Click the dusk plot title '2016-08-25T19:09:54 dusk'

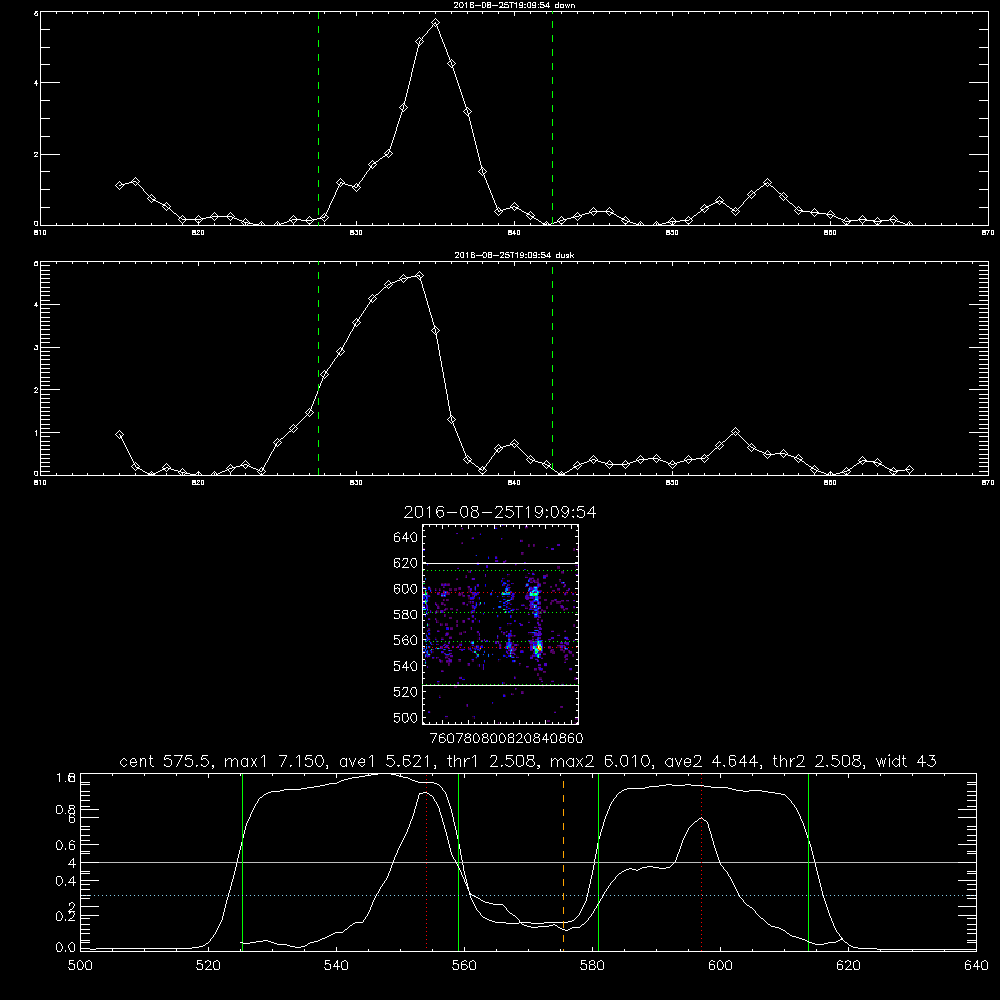(x=514, y=255)
